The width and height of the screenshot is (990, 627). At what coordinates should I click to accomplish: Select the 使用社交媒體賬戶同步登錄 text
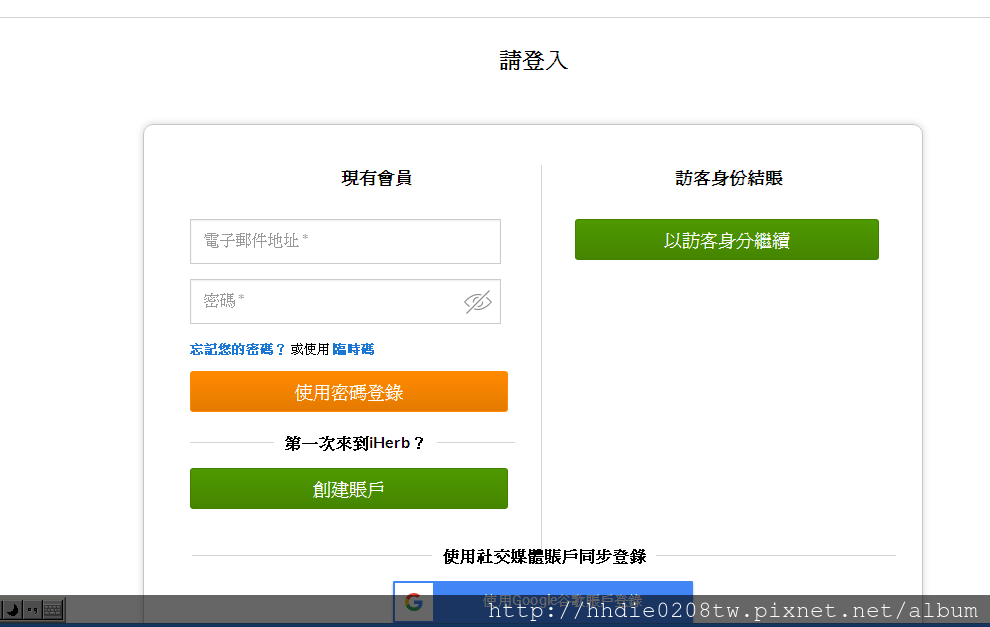tap(544, 556)
